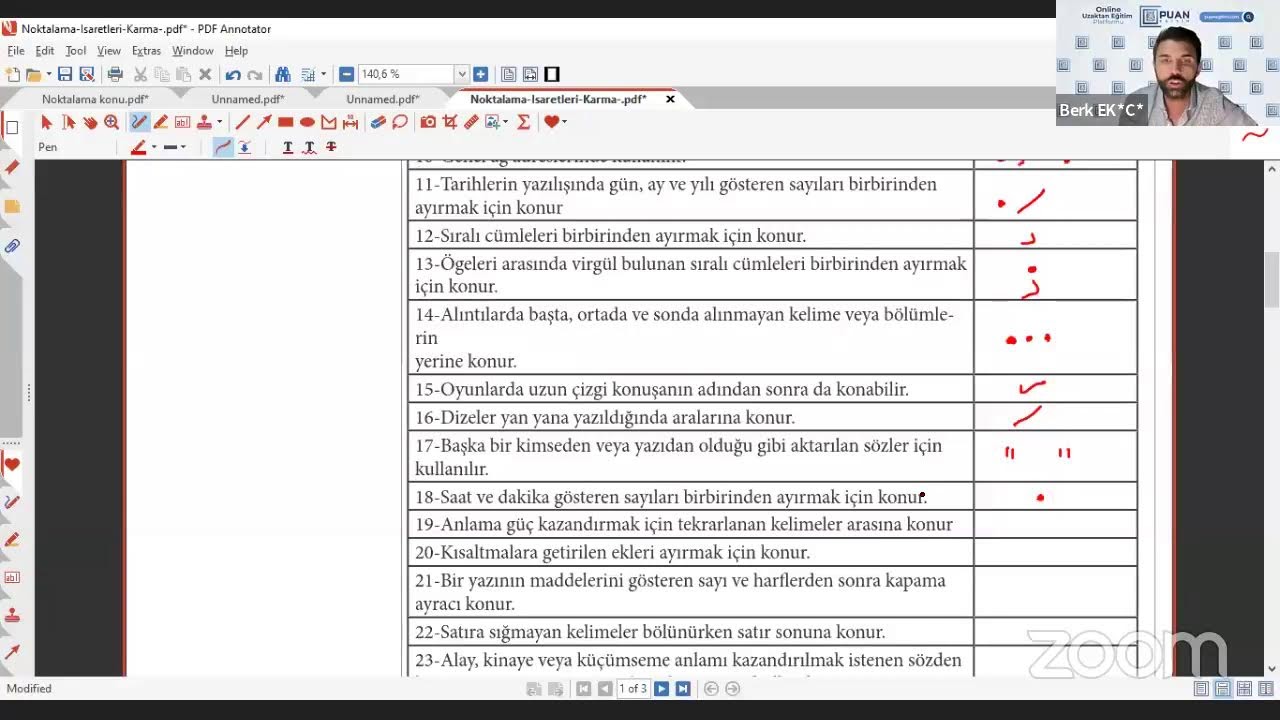
Task: Select the Crop tool
Action: point(450,122)
